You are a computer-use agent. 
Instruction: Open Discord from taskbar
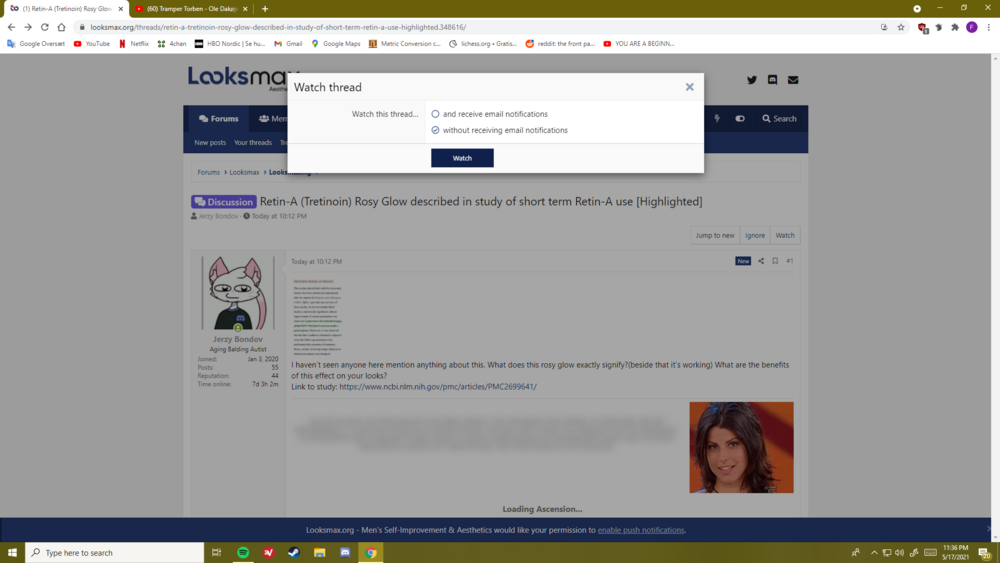coord(345,552)
